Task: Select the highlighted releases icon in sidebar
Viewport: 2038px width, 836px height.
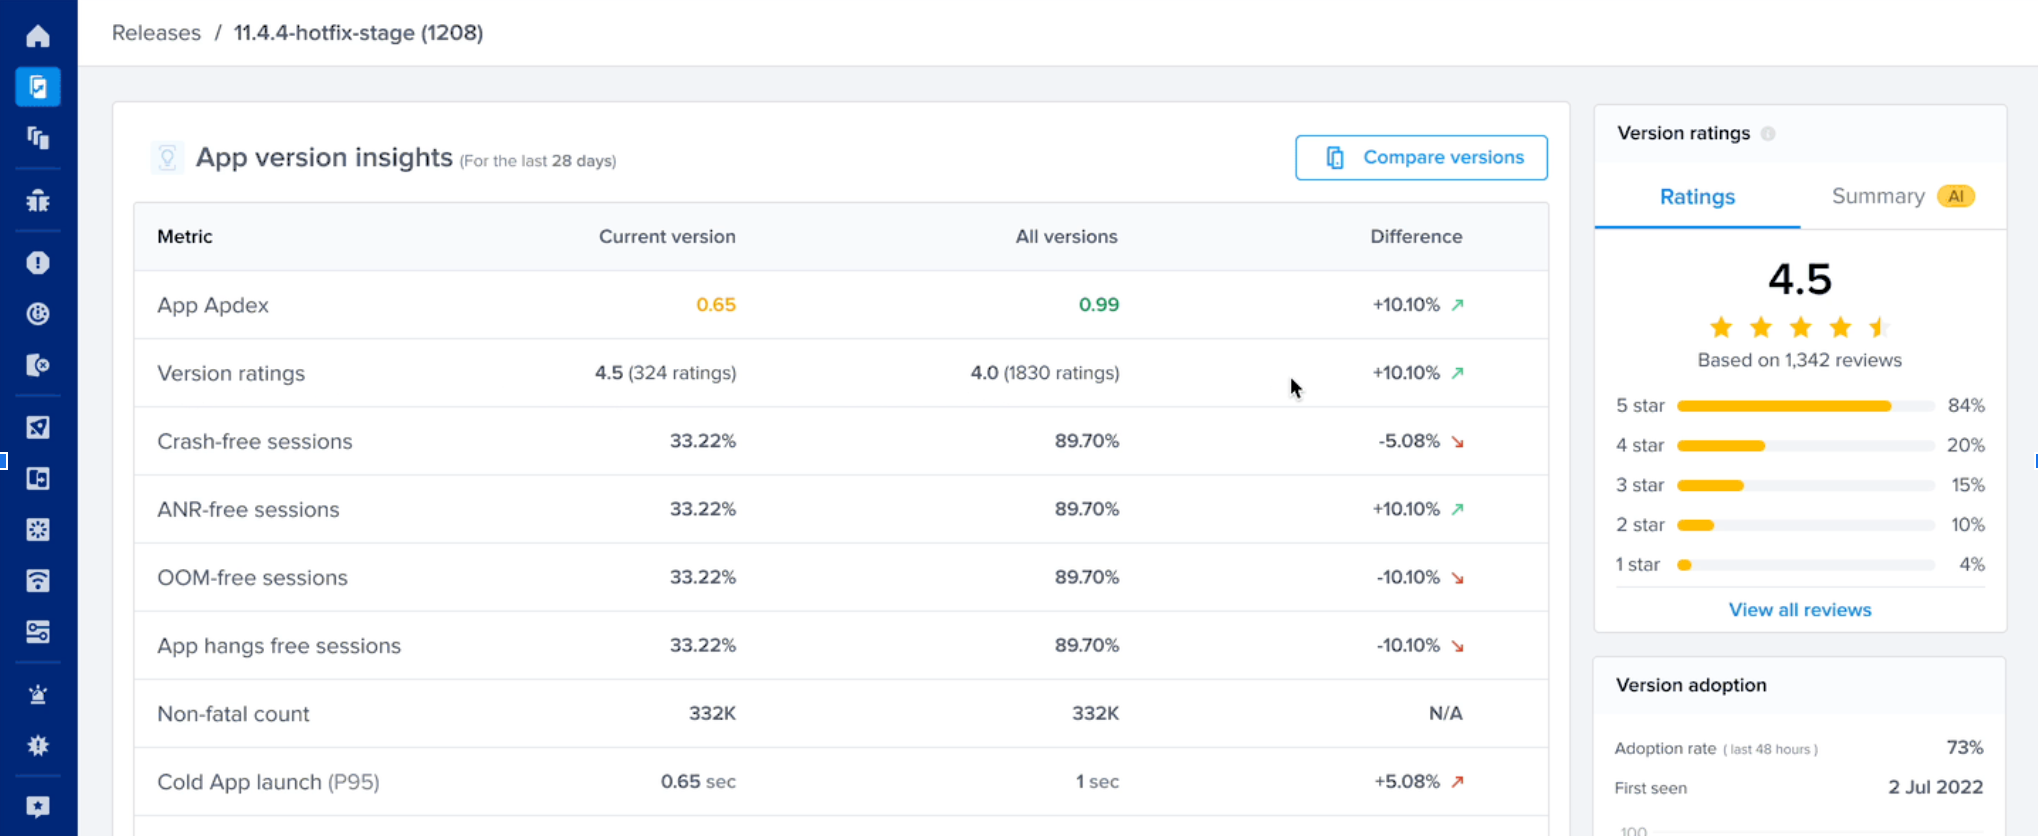Action: coord(38,87)
